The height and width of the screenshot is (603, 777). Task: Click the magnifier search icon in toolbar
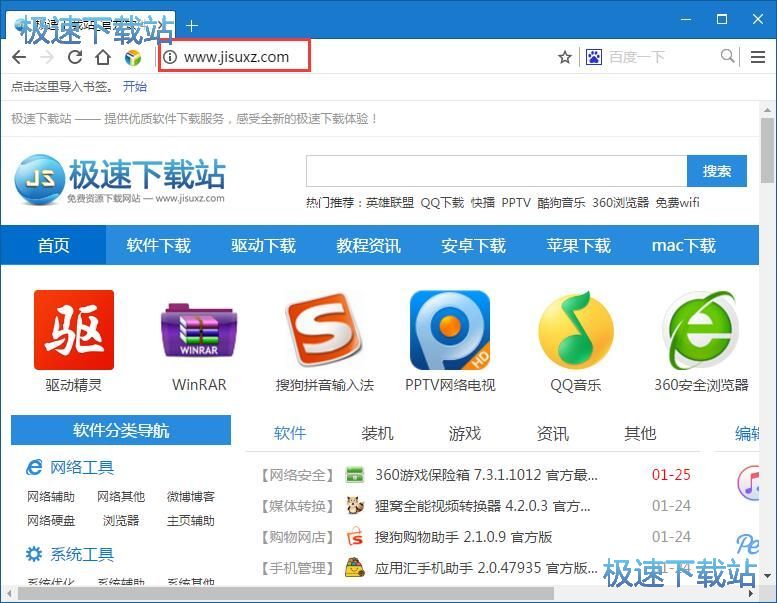727,56
